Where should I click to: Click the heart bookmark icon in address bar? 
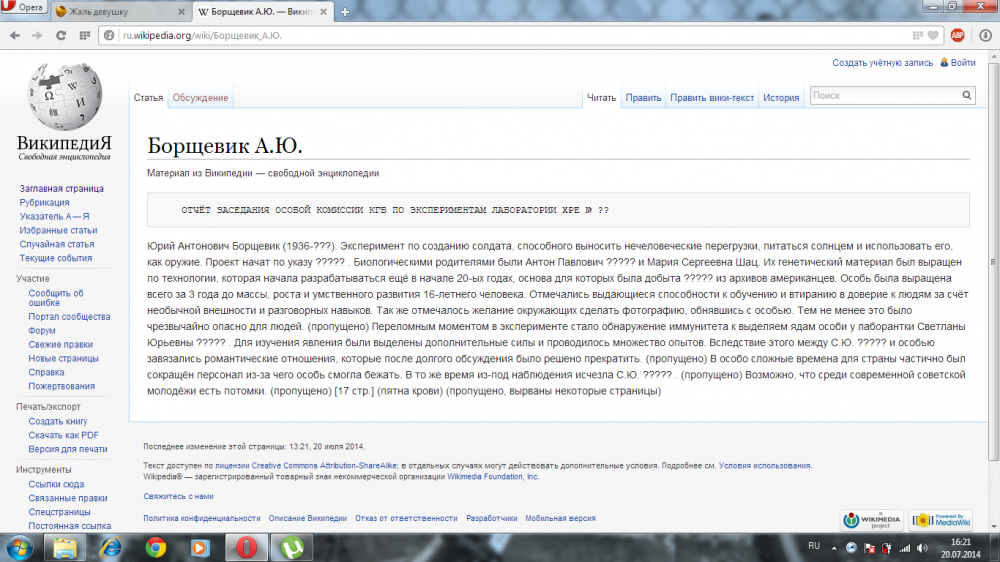click(932, 35)
